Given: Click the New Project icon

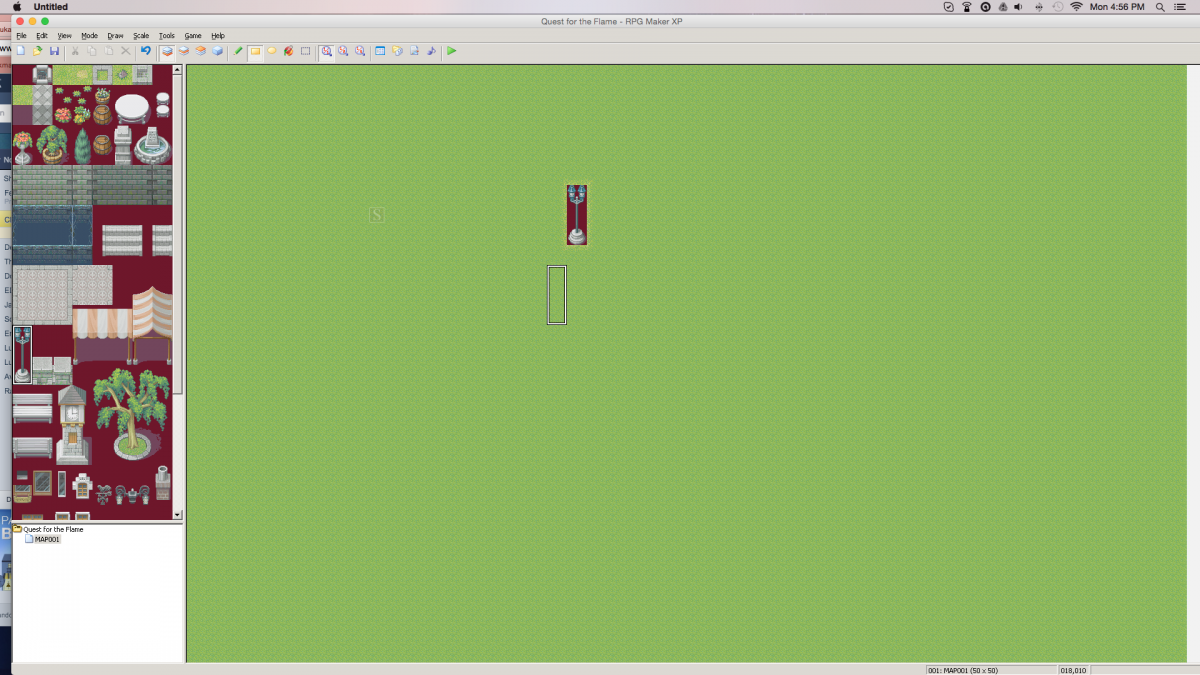Looking at the screenshot, I should [20, 51].
